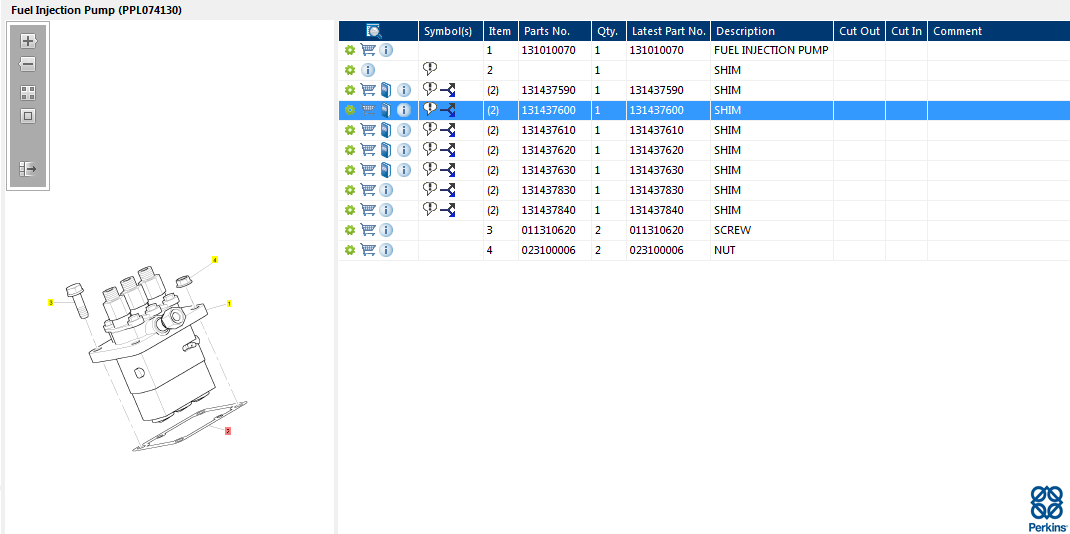Click yellow callout 3 next to bolt
1070x534 pixels.
51,302
